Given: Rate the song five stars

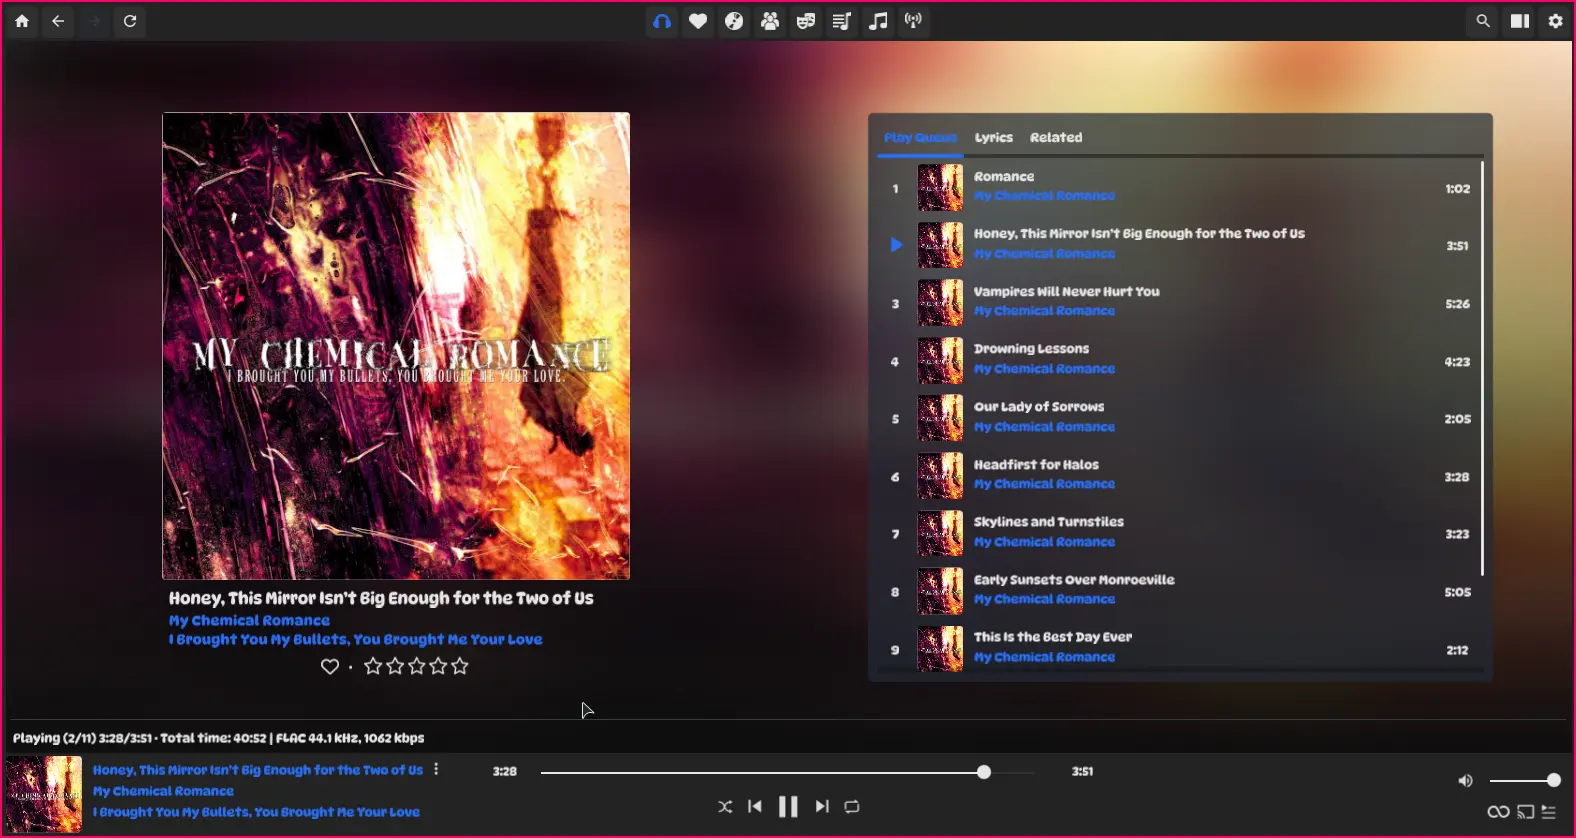Looking at the screenshot, I should (x=459, y=666).
